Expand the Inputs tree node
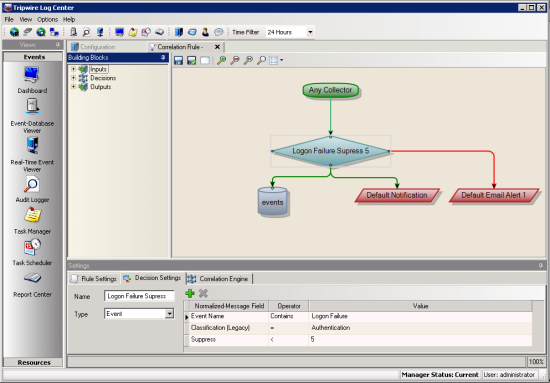This screenshot has height=383, width=550. pyautogui.click(x=73, y=69)
